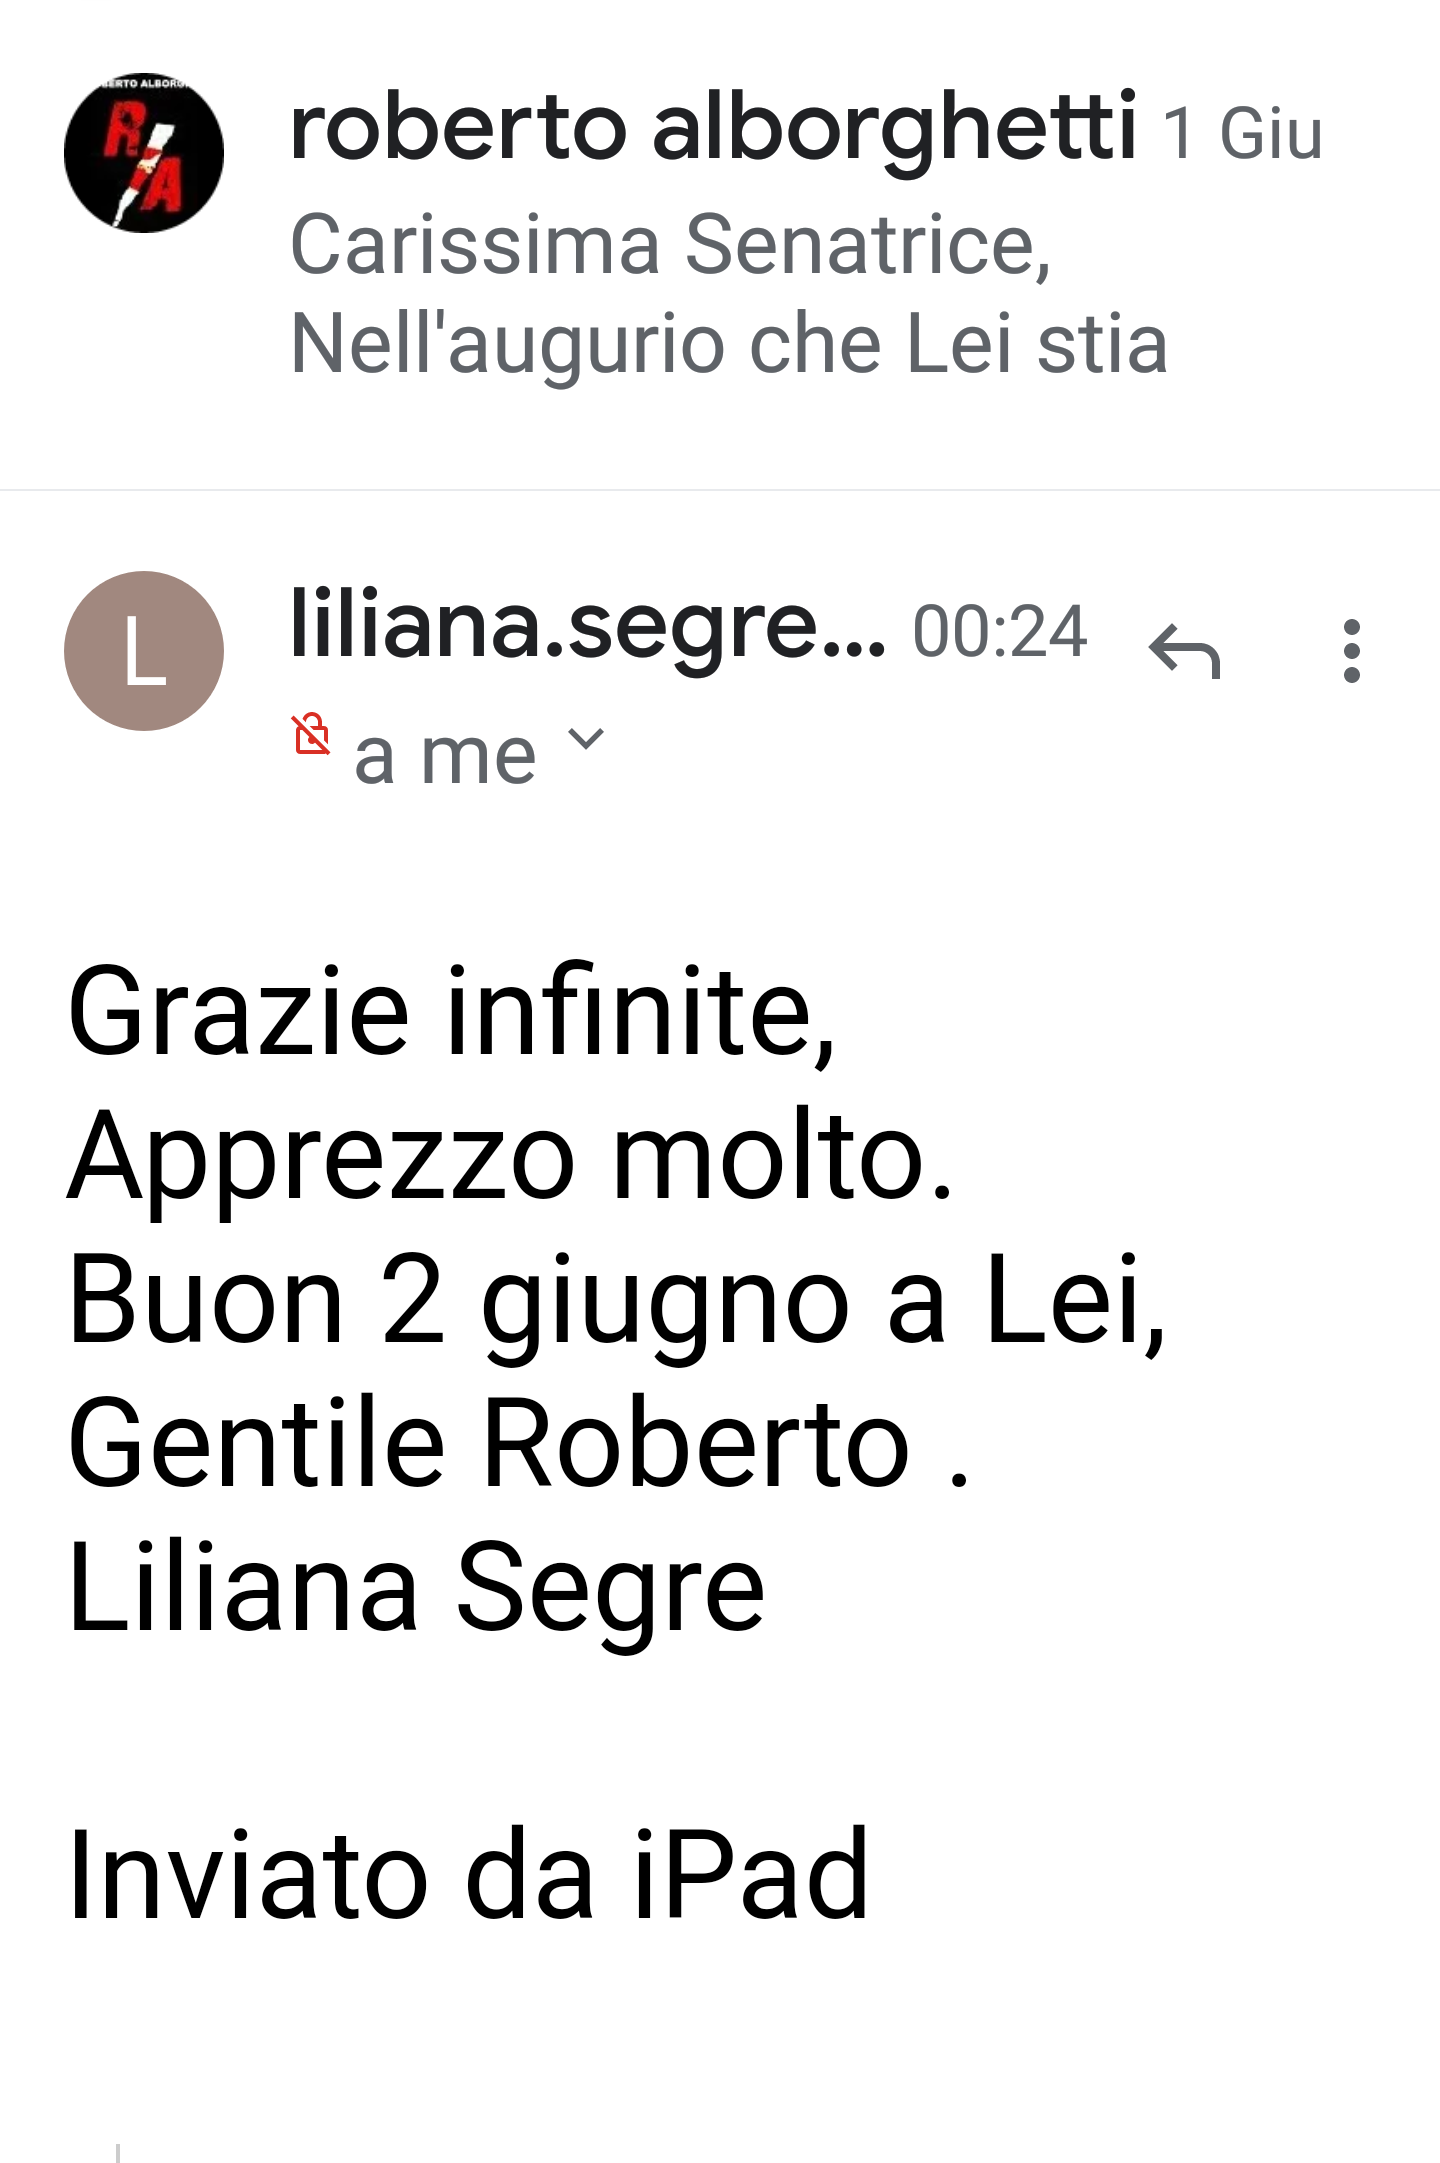Image resolution: width=1440 pixels, height=2163 pixels.
Task: Tap the quoted text marker at bottom
Action: (118, 2152)
